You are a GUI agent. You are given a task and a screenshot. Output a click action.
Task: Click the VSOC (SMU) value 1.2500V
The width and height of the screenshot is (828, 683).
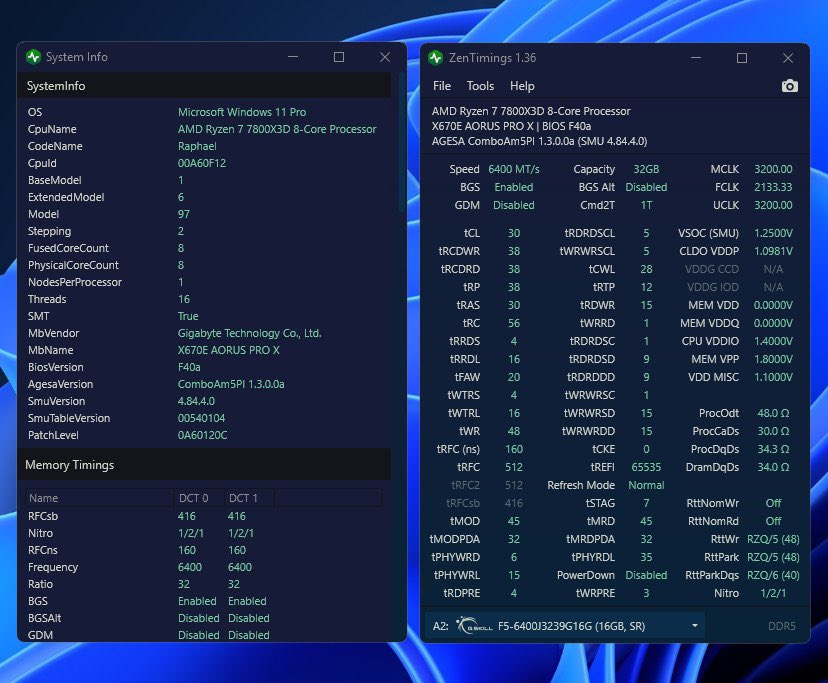[773, 233]
